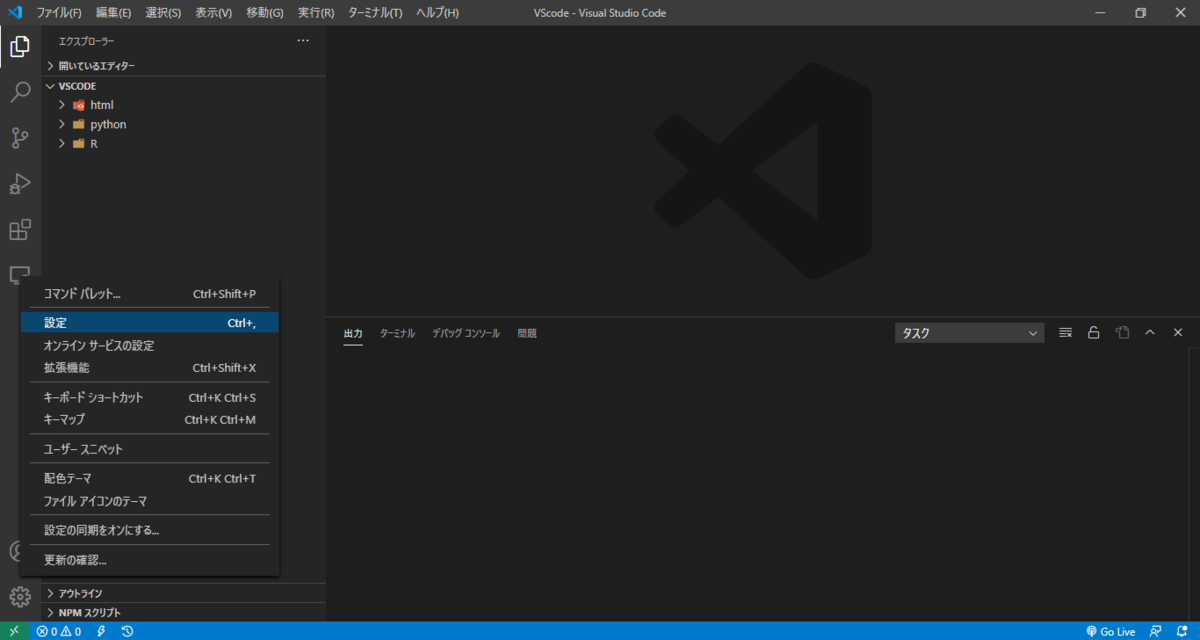Open the ターミナル(T) menu
The height and width of the screenshot is (640, 1200).
coord(375,13)
